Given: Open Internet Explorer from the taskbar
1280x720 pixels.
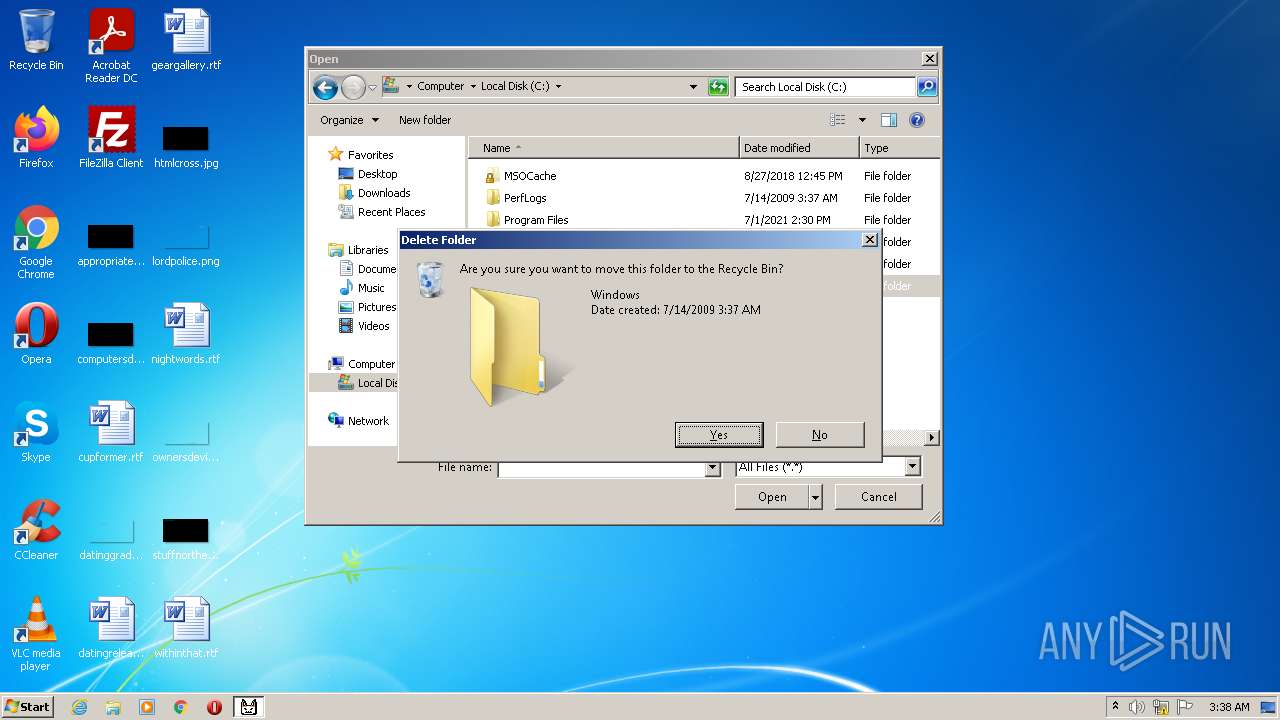Looking at the screenshot, I should [79, 707].
